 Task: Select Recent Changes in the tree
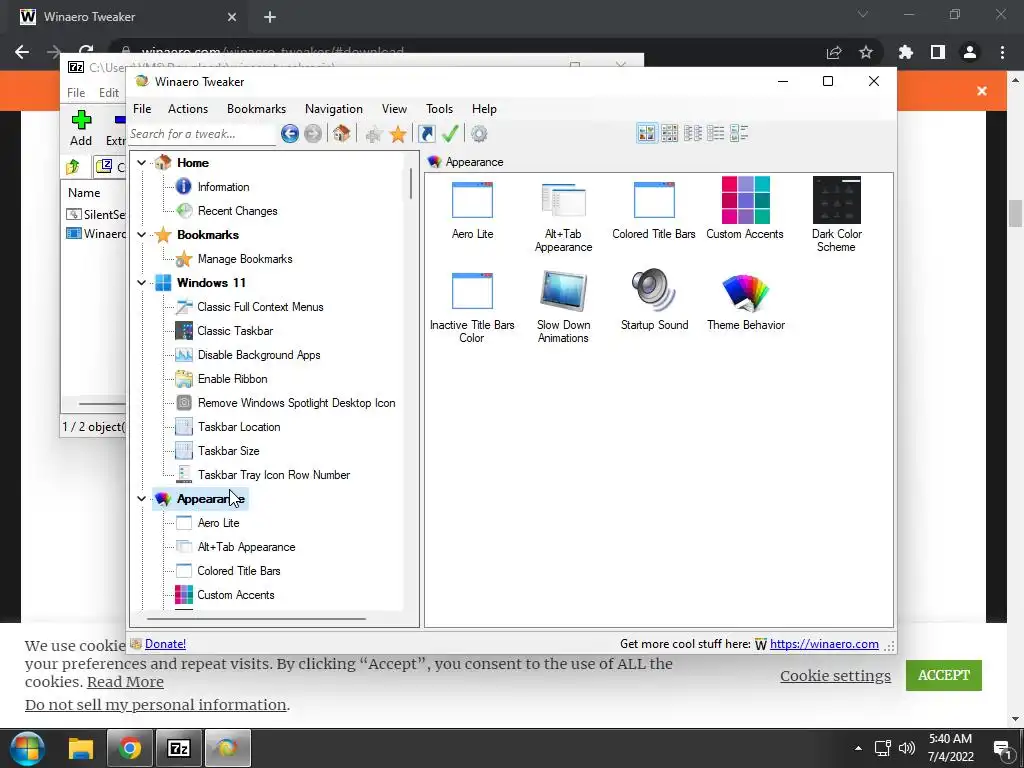(237, 211)
